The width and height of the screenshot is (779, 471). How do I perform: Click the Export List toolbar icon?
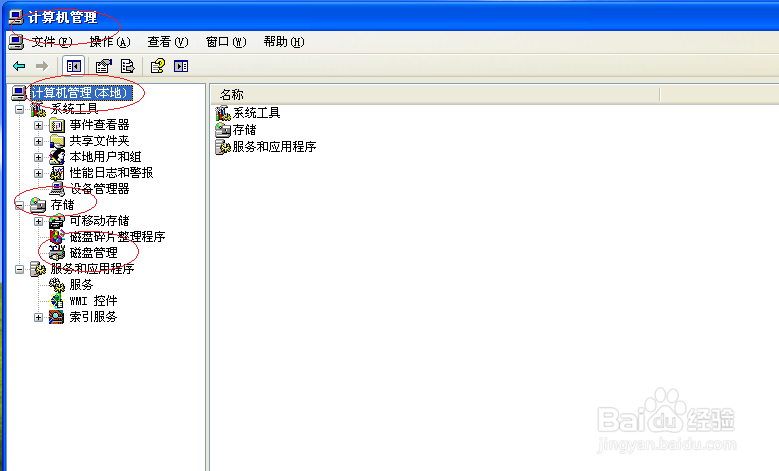[128, 66]
